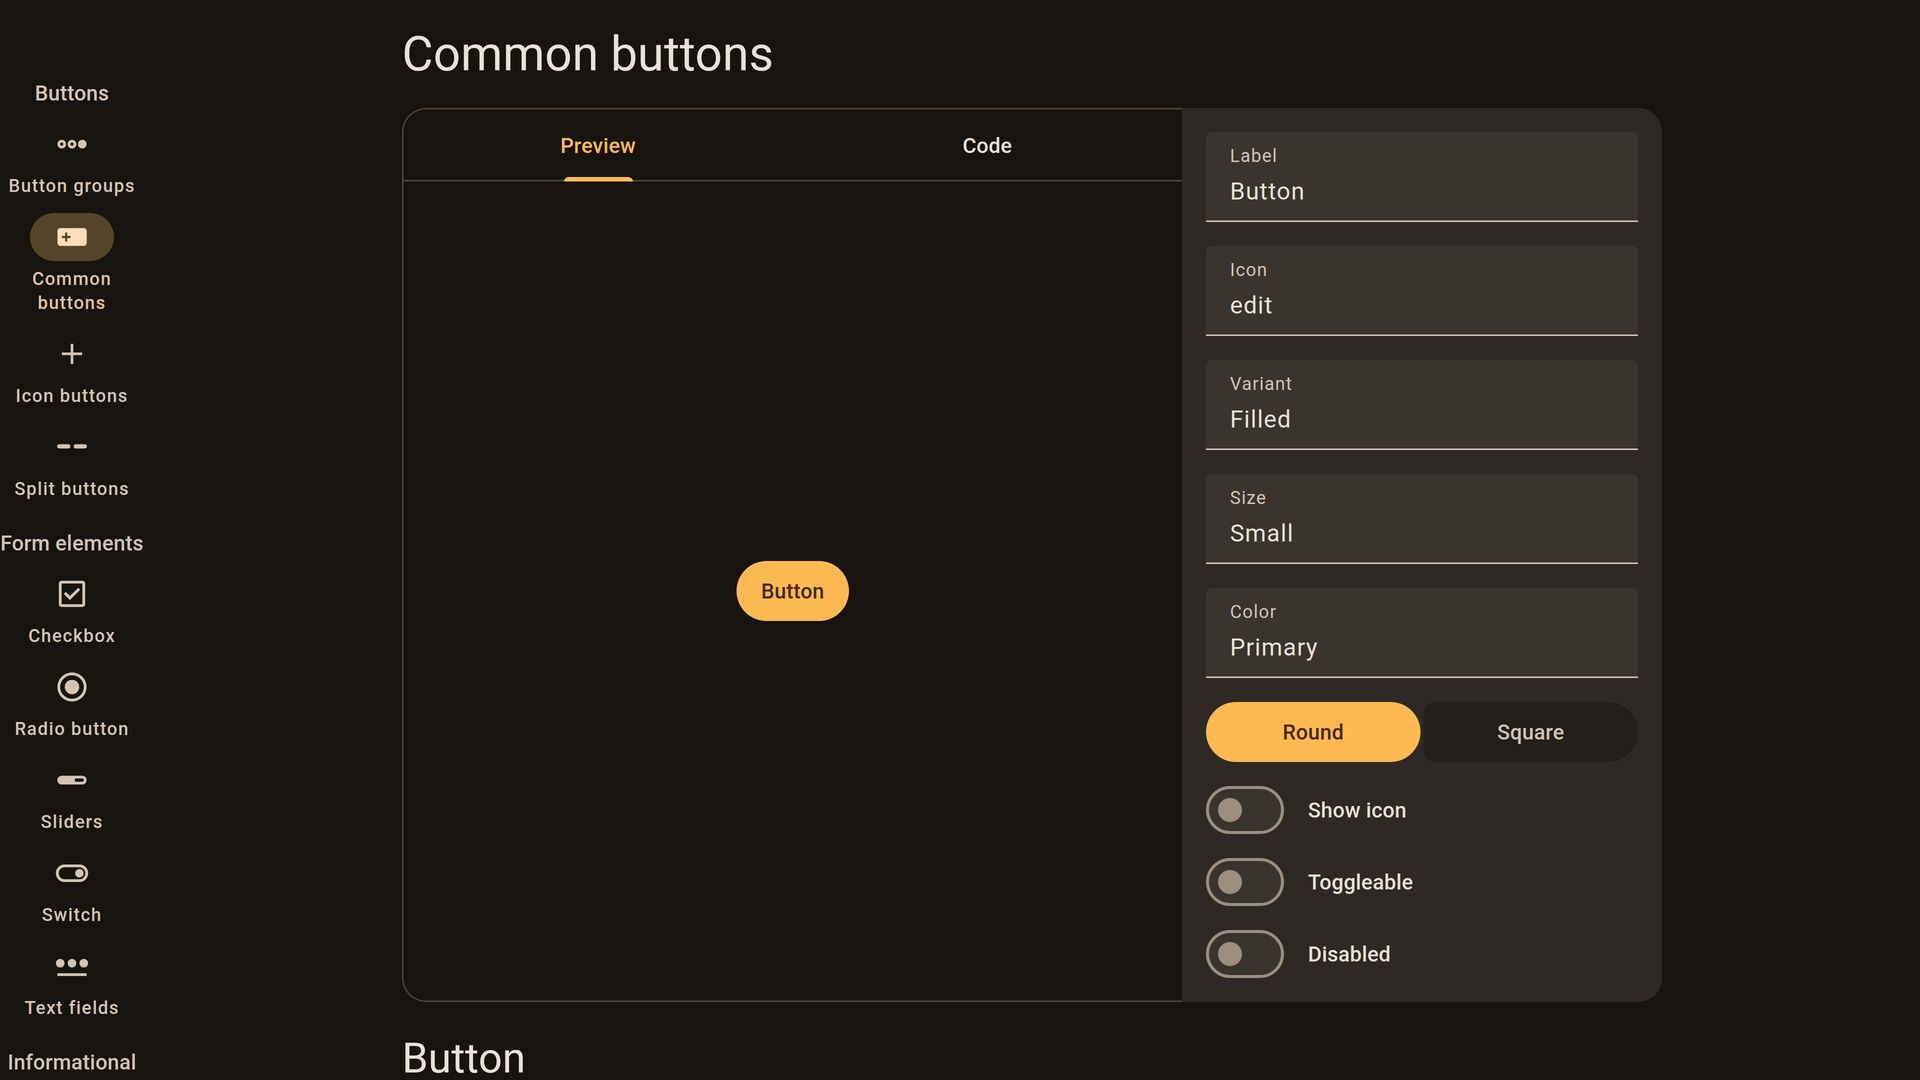1920x1080 pixels.
Task: Toggle the Disabled switch
Action: pyautogui.click(x=1244, y=954)
